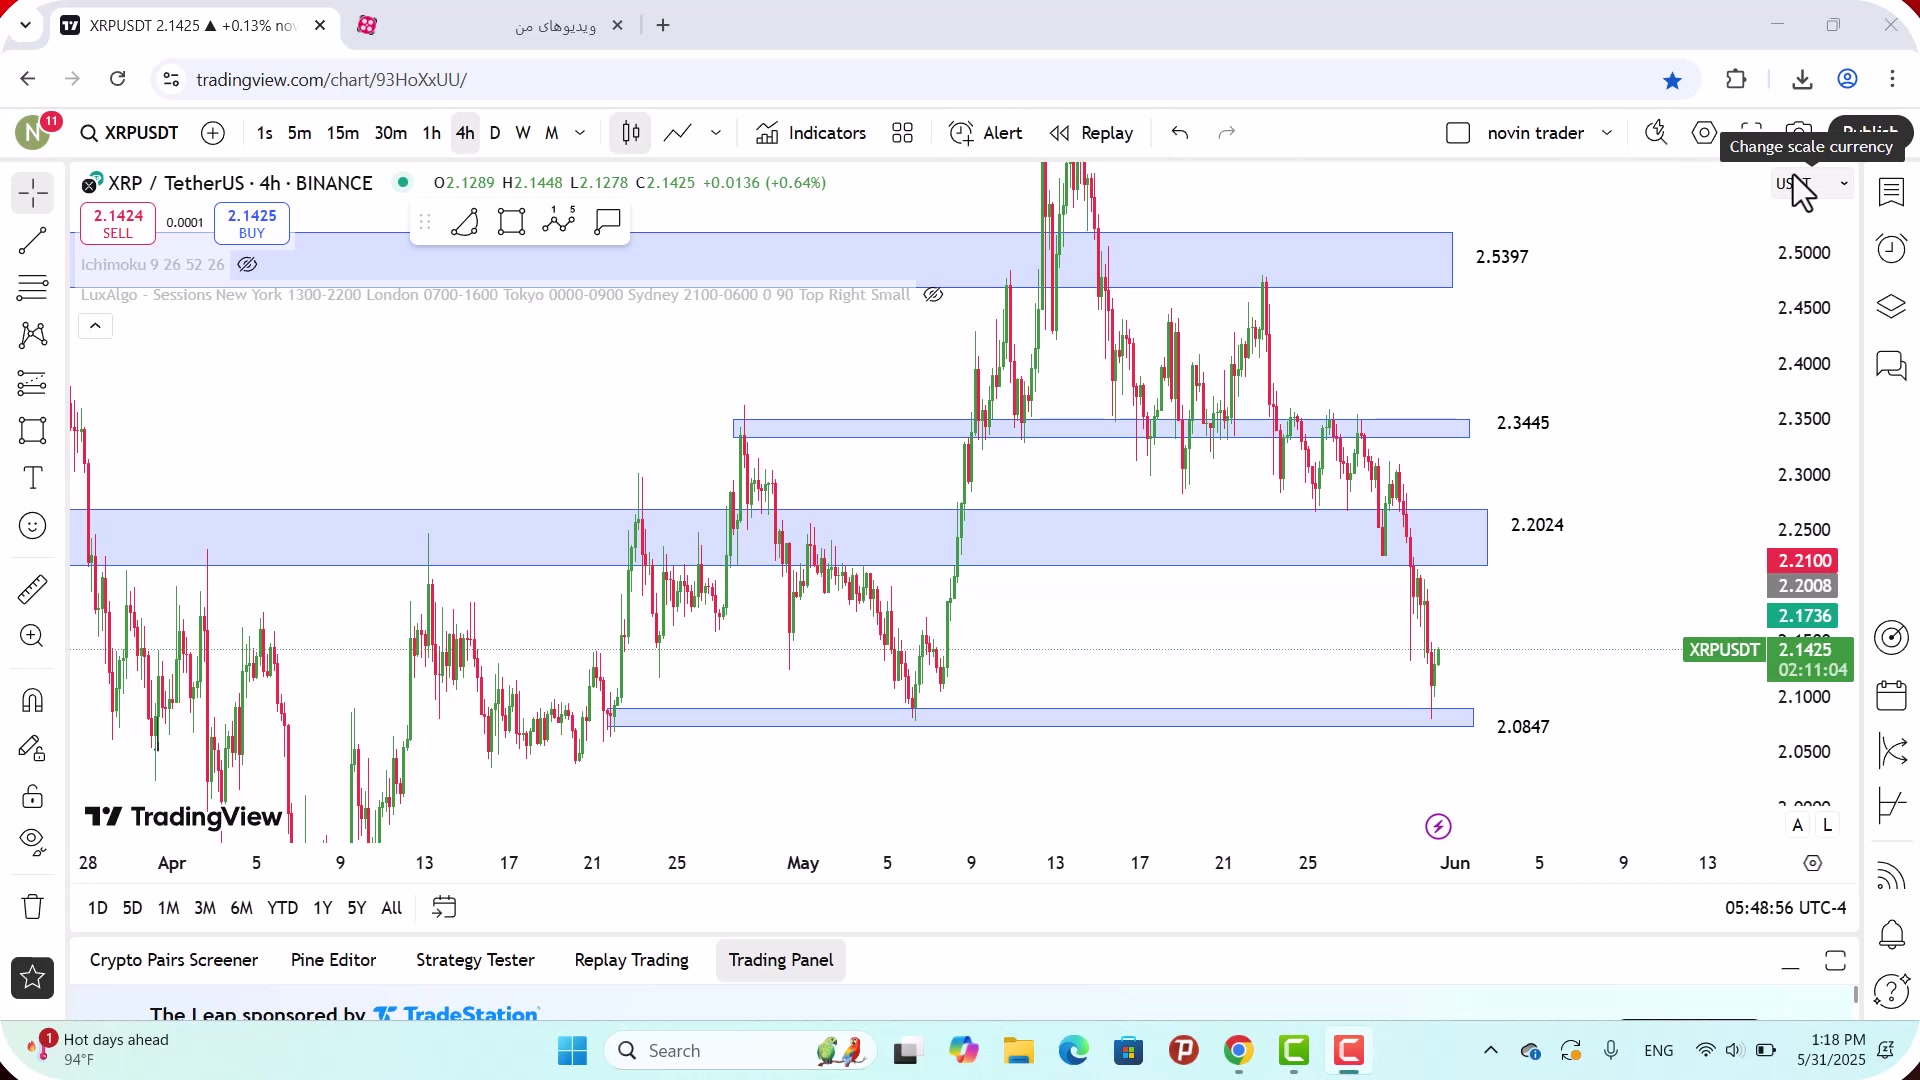
Task: Remove objects with the trash icon
Action: [x=33, y=906]
